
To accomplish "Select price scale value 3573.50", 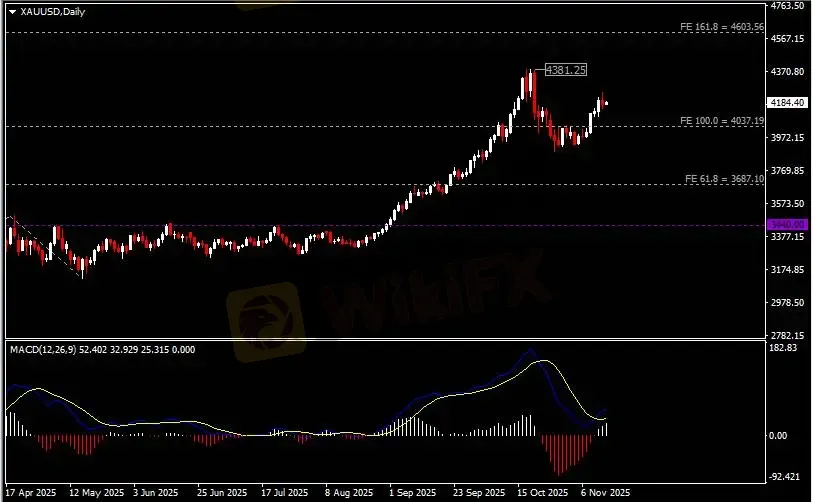I will click(787, 203).
